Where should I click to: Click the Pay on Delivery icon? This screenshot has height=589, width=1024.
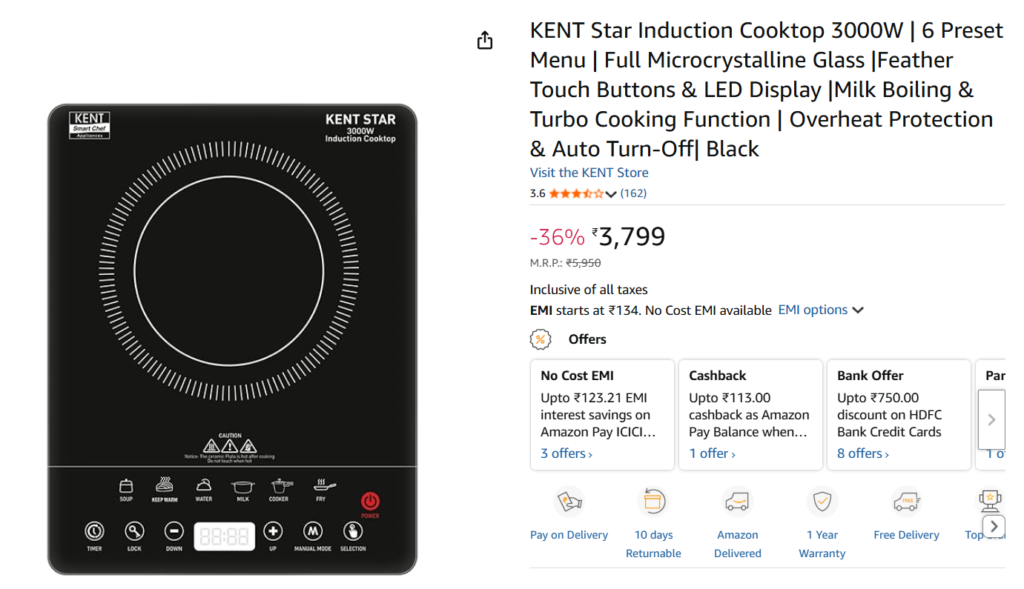tap(569, 501)
